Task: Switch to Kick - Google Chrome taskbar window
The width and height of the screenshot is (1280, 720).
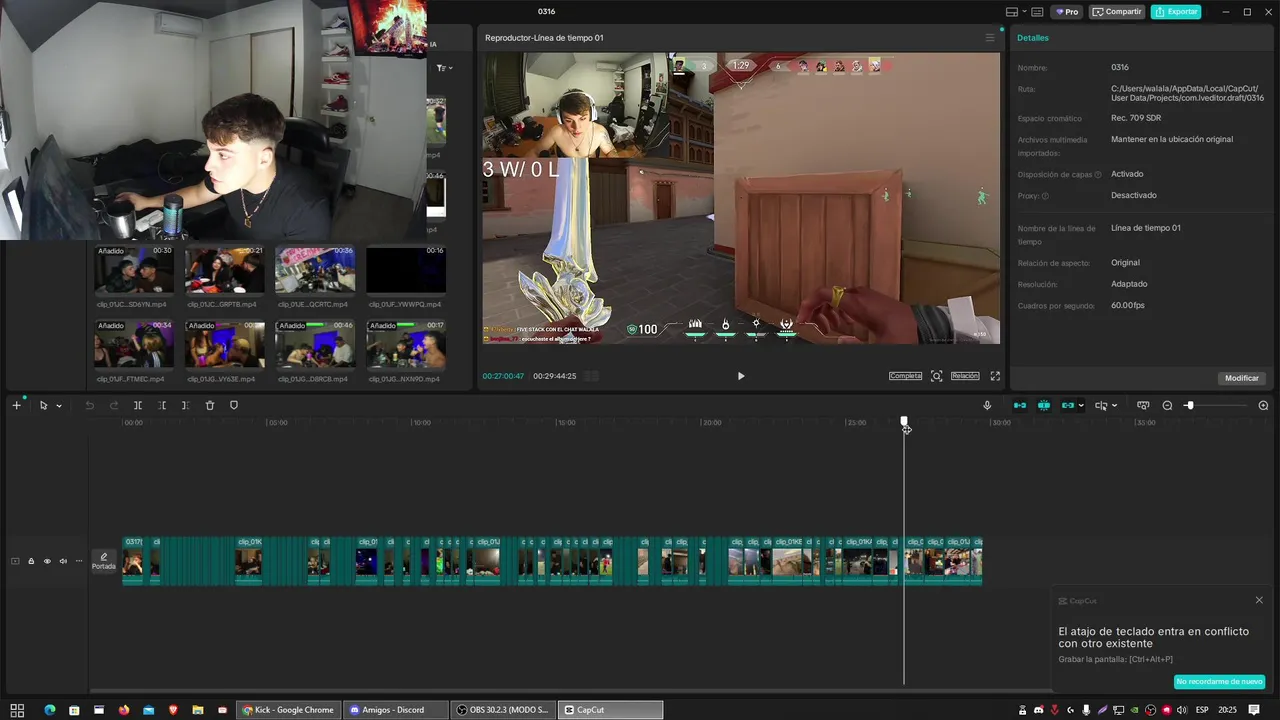Action: click(288, 710)
